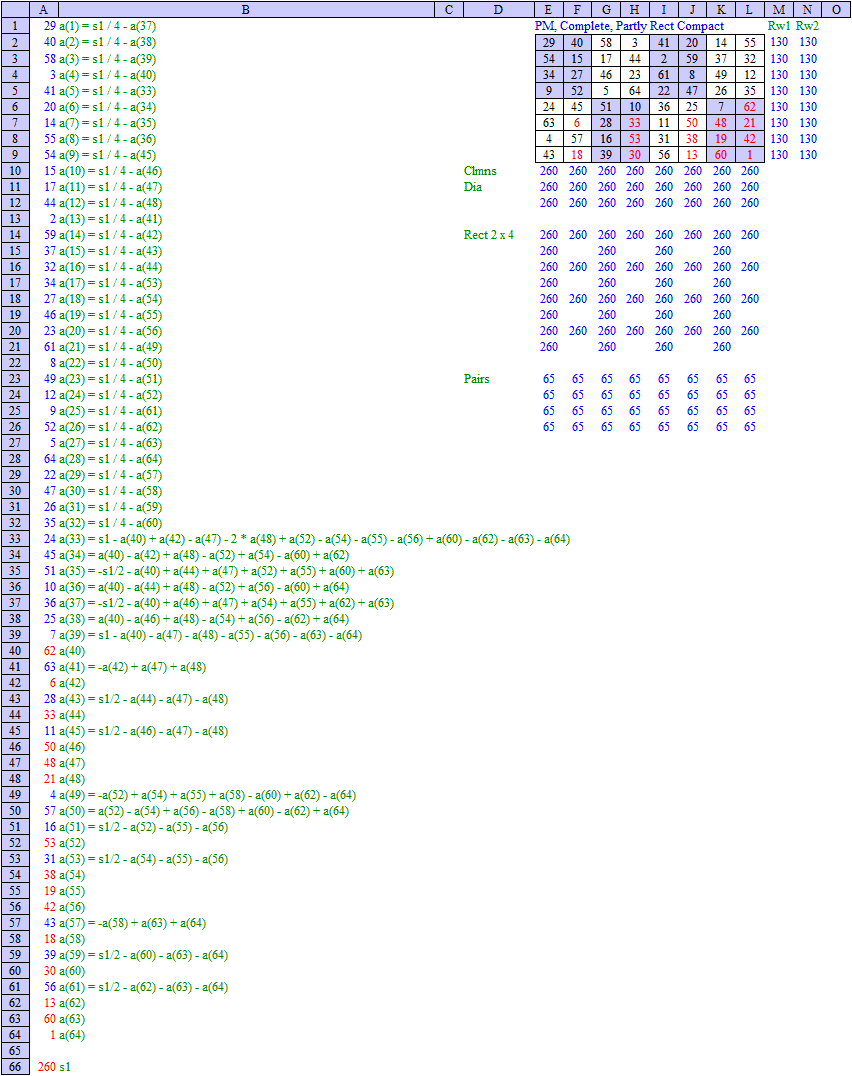Click the 'Rect 2 x 4' label
This screenshot has width=852, height=1076.
point(488,235)
